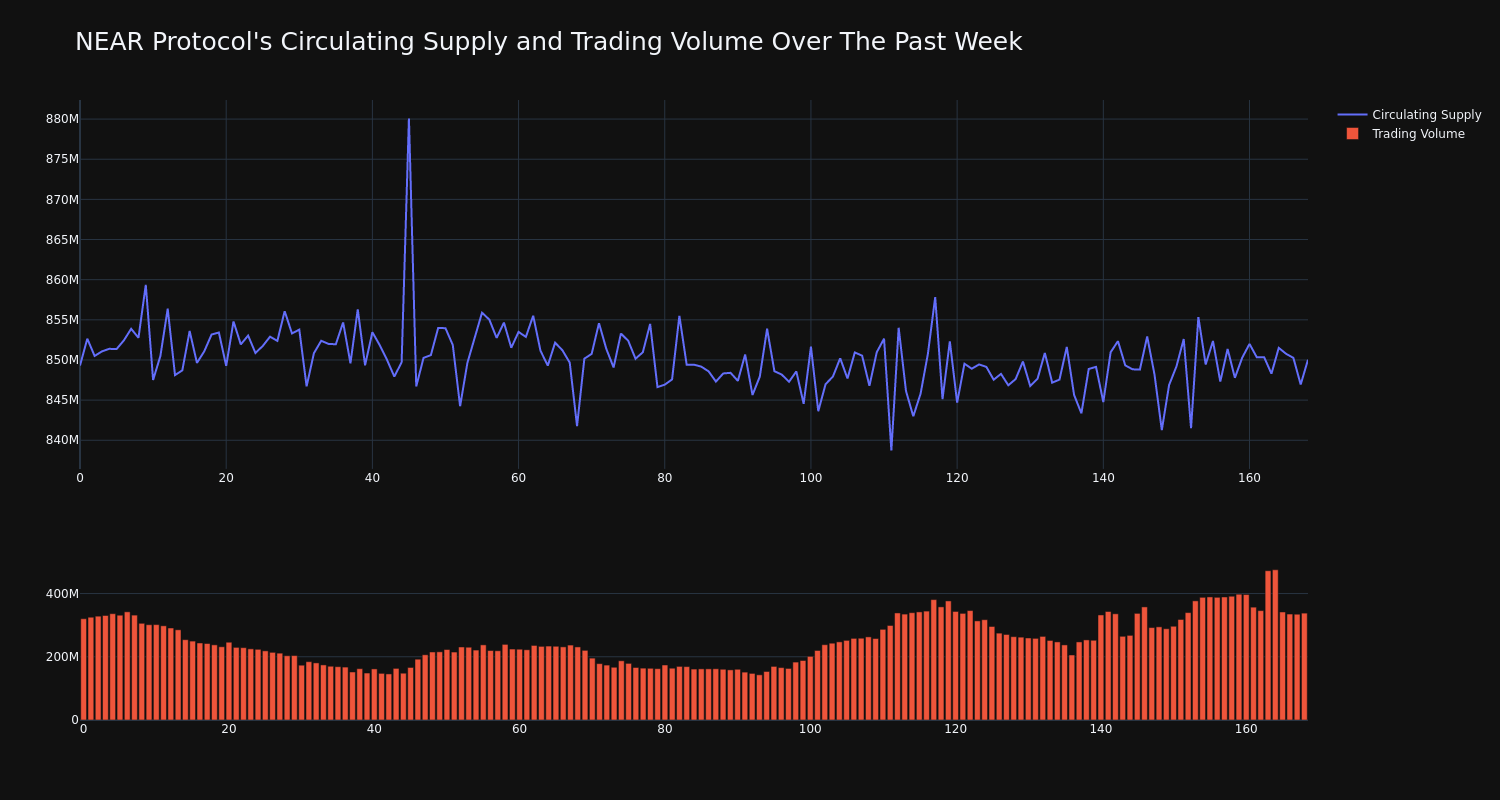Click the 865M y-axis label
The height and width of the screenshot is (800, 1500).
coord(62,239)
